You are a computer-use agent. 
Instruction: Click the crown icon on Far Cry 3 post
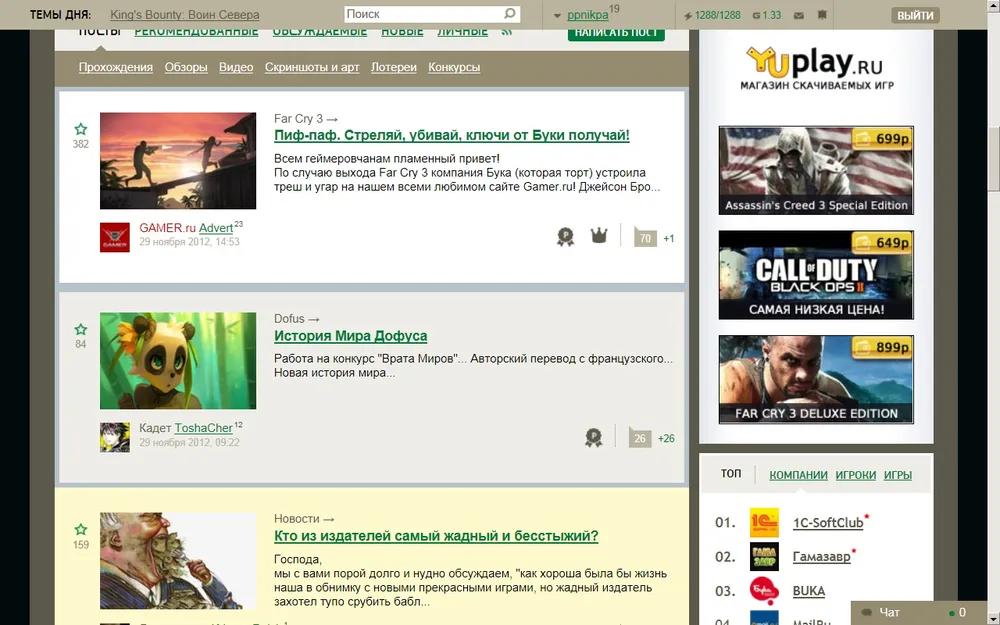(599, 236)
